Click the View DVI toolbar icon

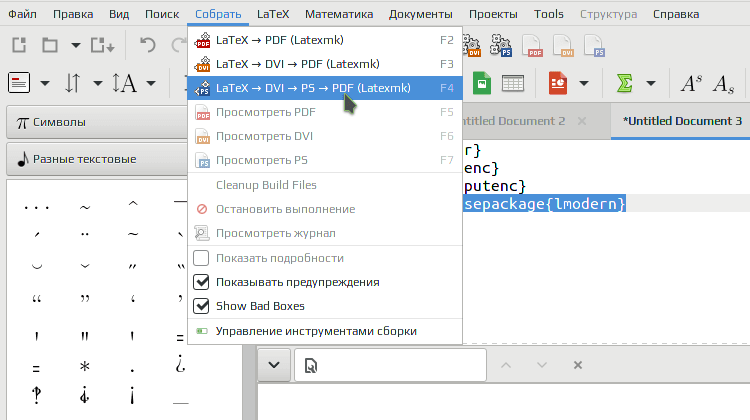click(x=563, y=46)
